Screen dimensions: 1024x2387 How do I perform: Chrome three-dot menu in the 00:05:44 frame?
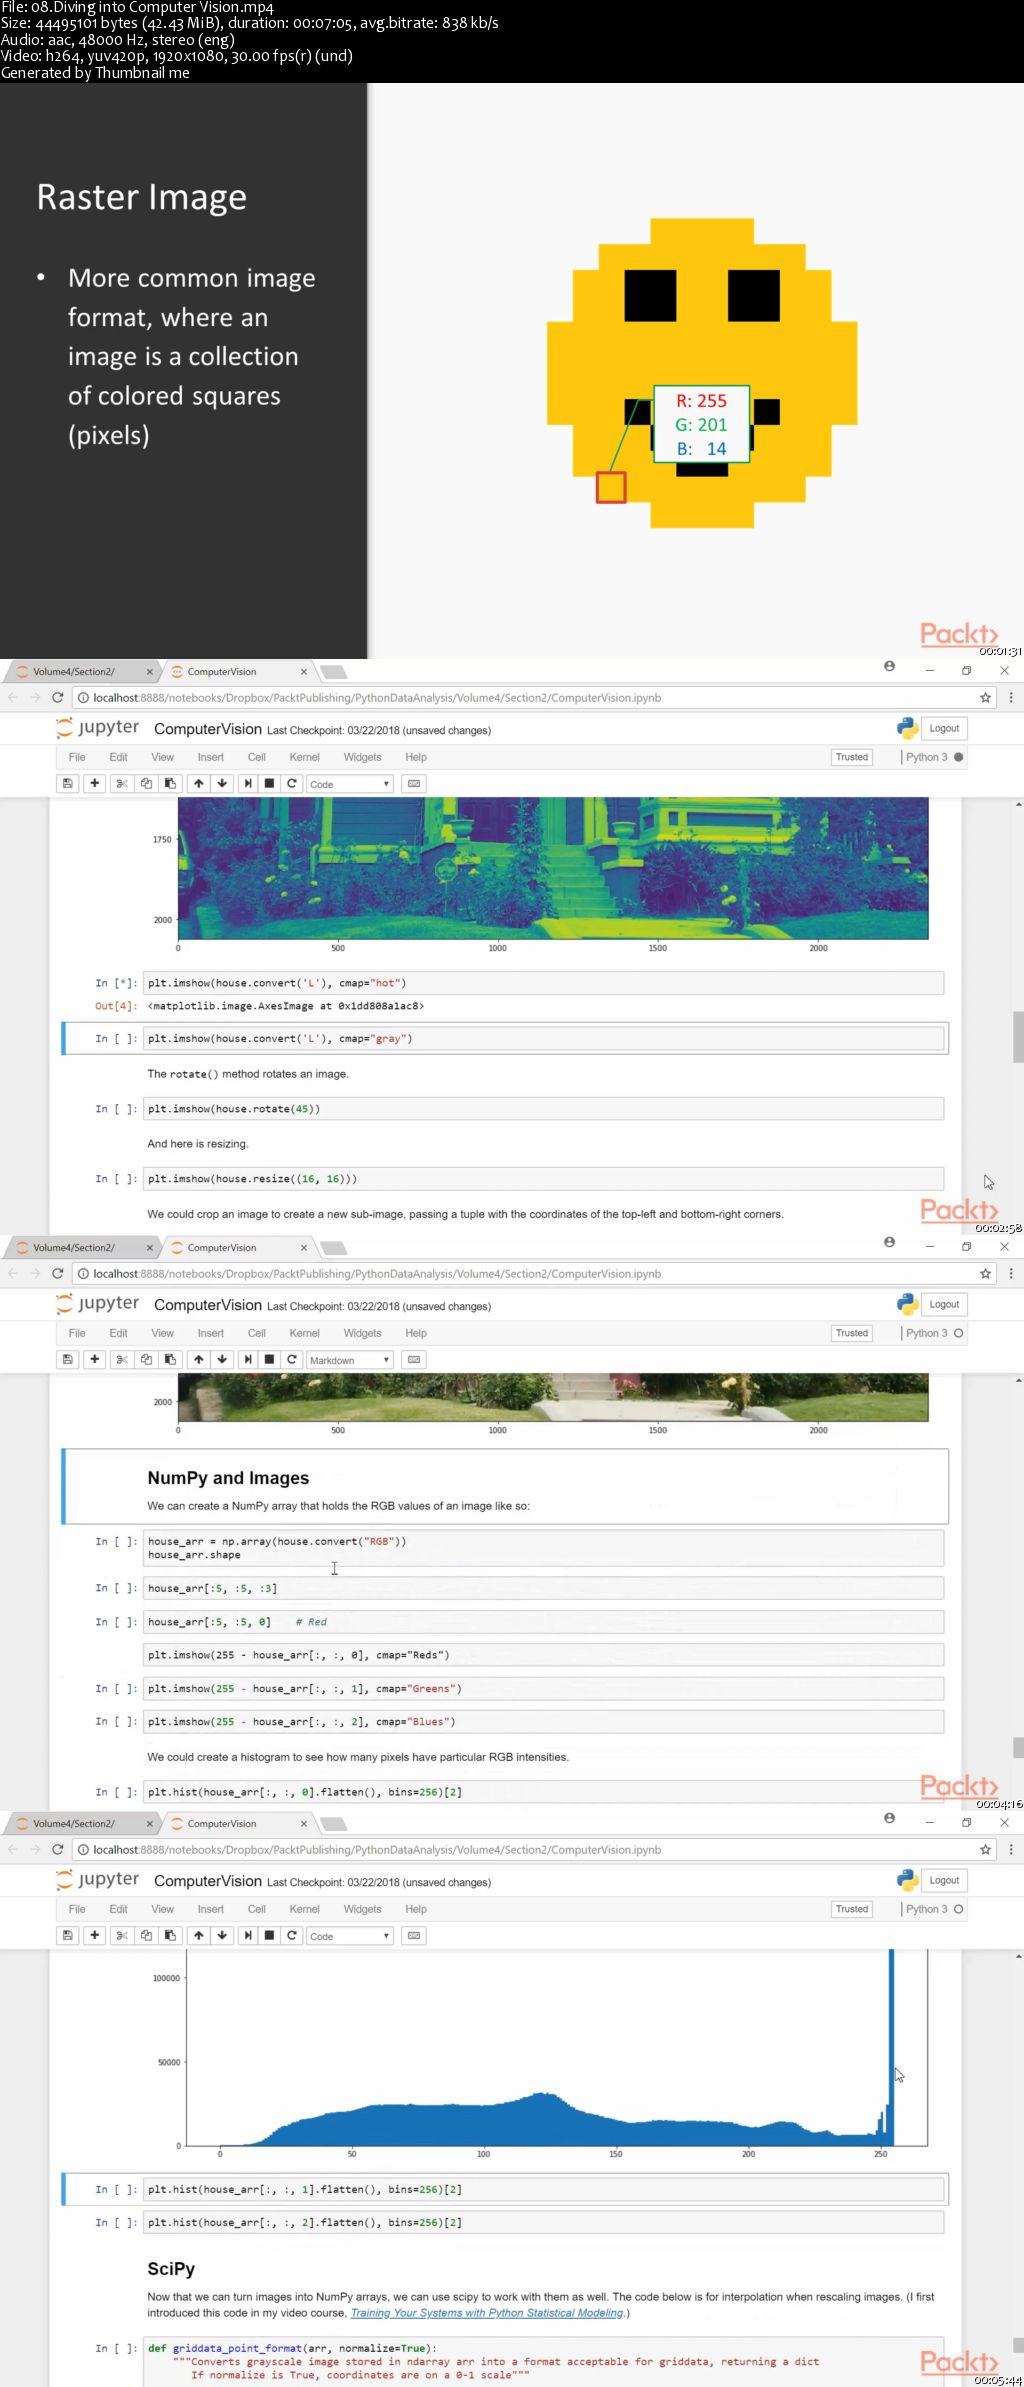click(x=1011, y=1849)
